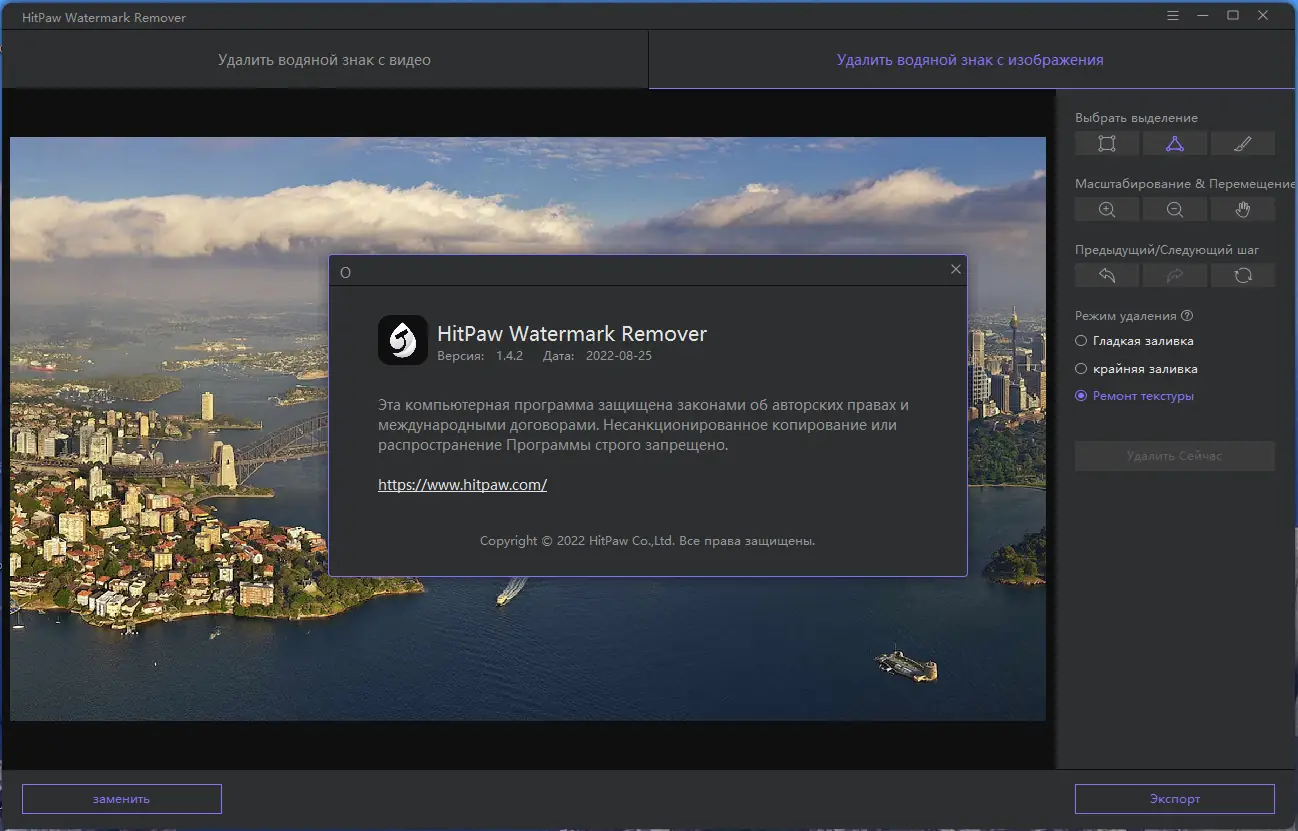Close the About dialog
Screen dimensions: 1298x831
[x=956, y=269]
